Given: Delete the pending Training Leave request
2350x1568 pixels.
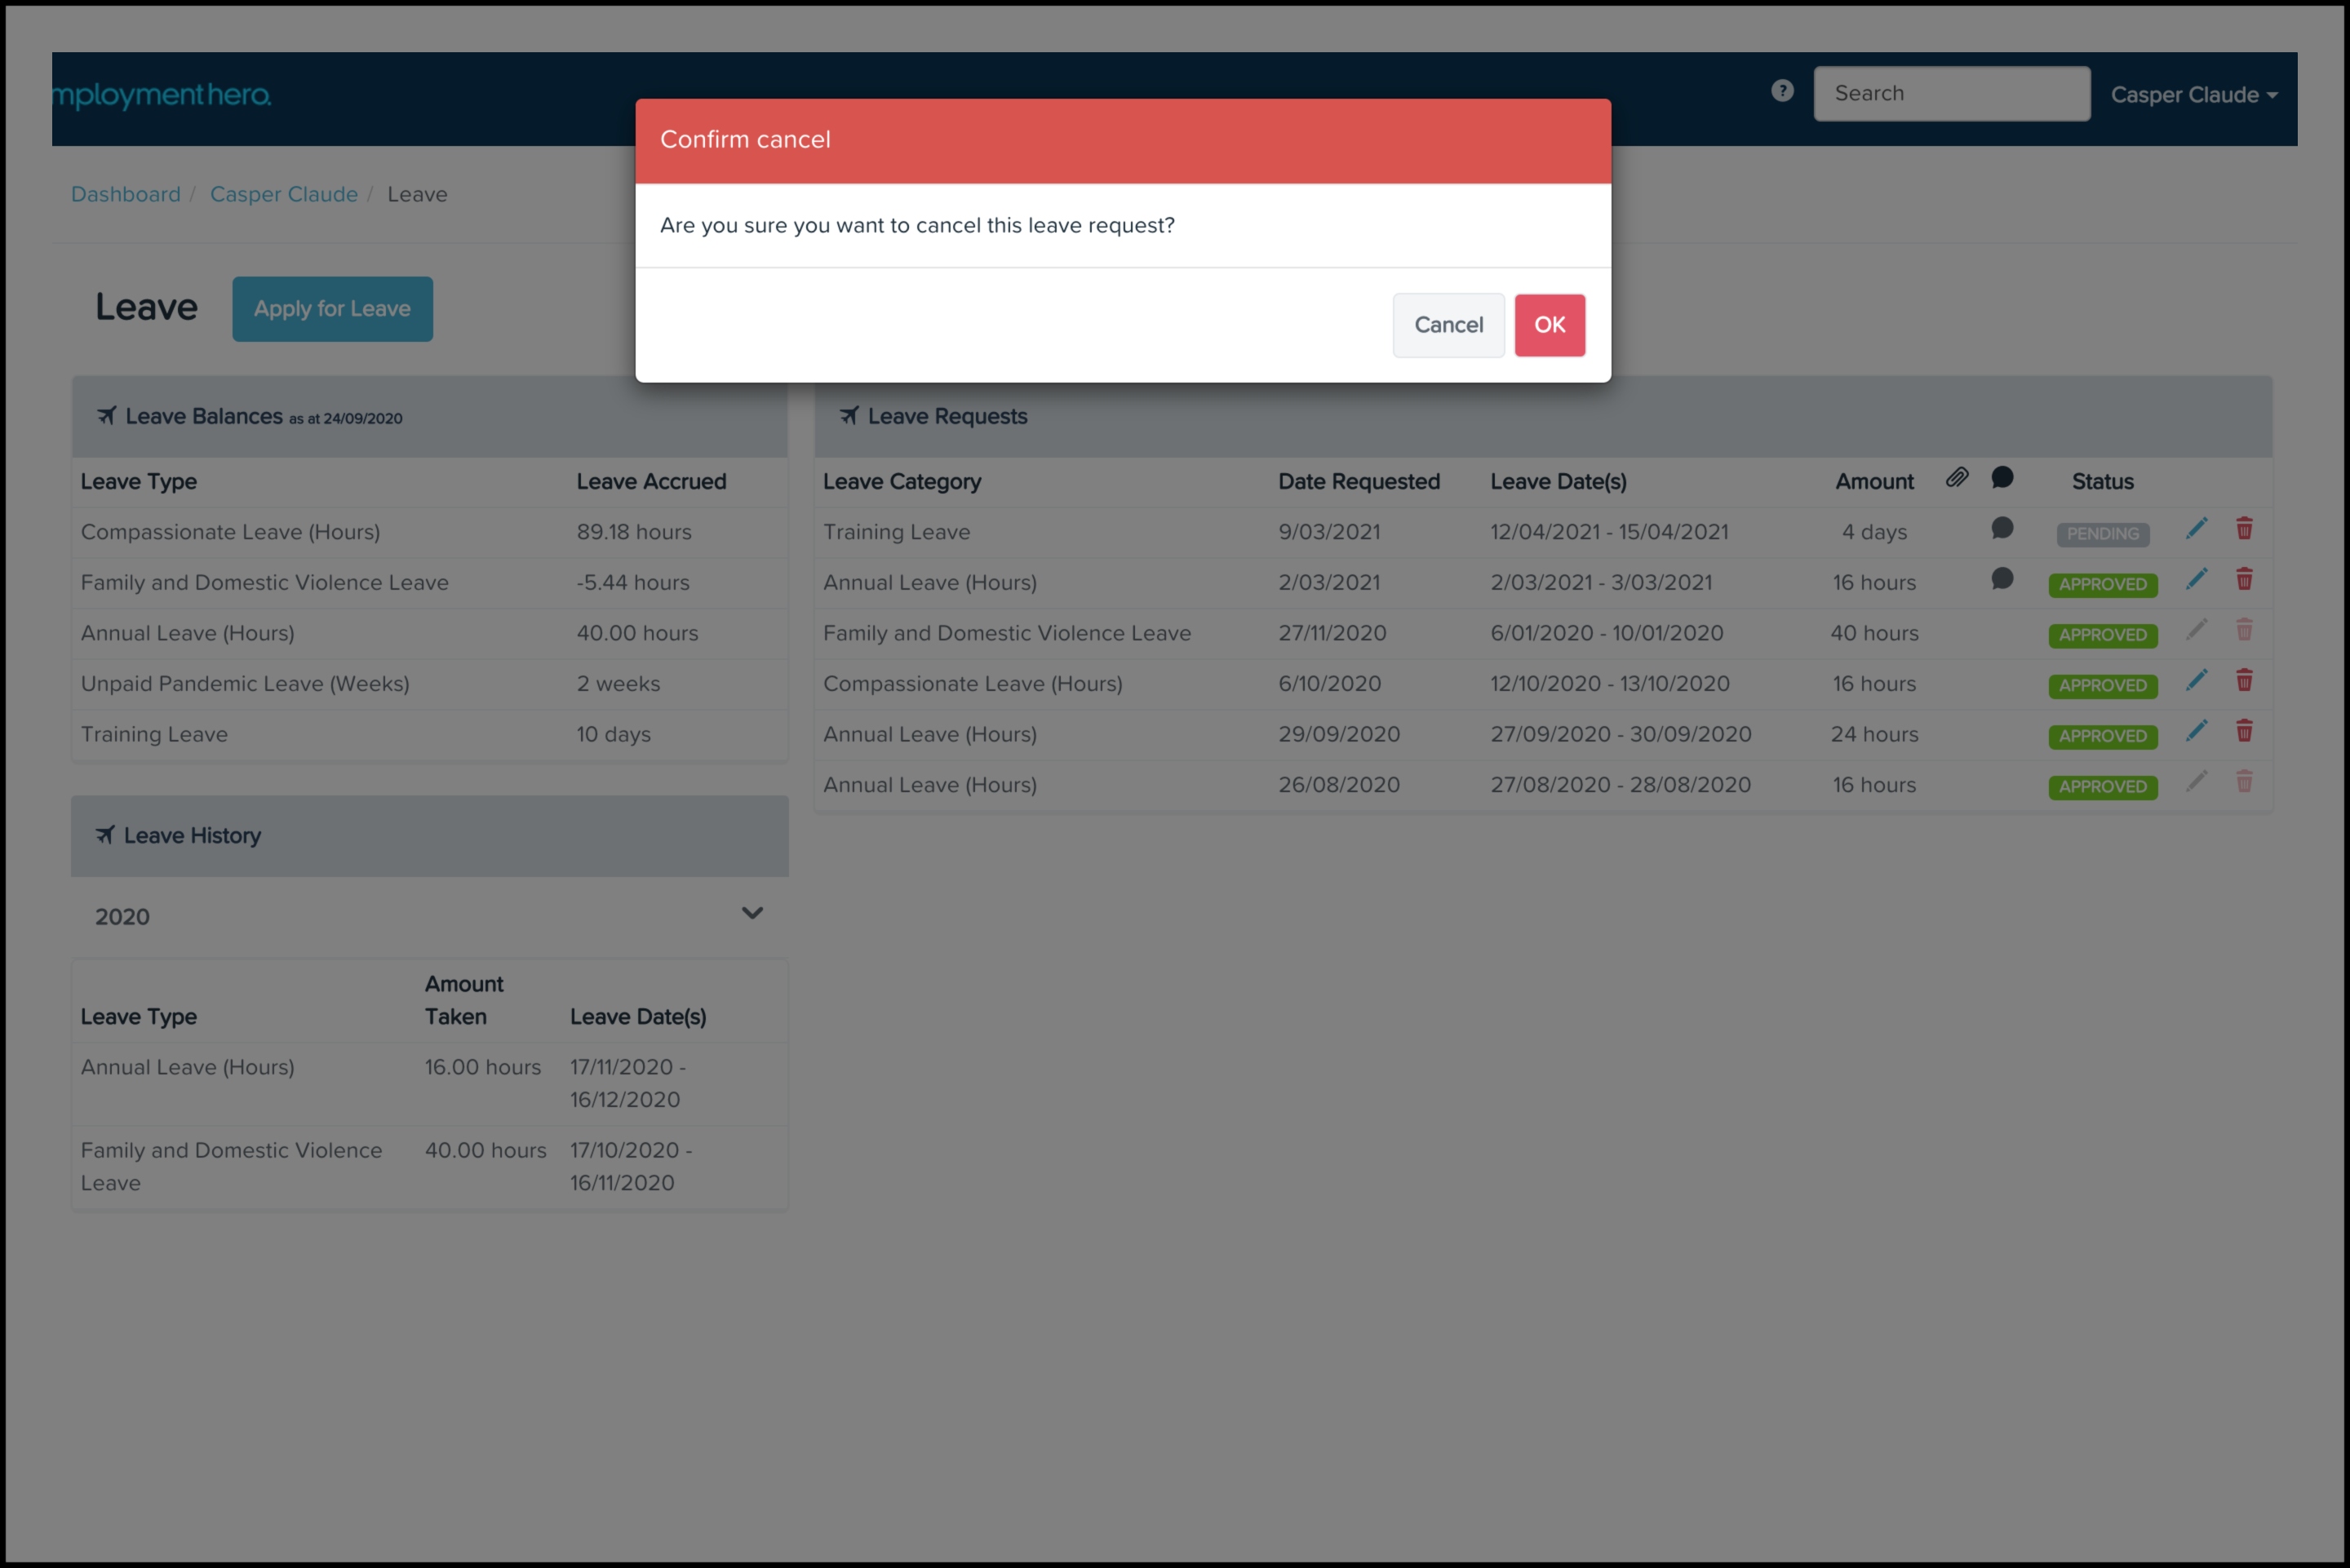Looking at the screenshot, I should 2244,529.
